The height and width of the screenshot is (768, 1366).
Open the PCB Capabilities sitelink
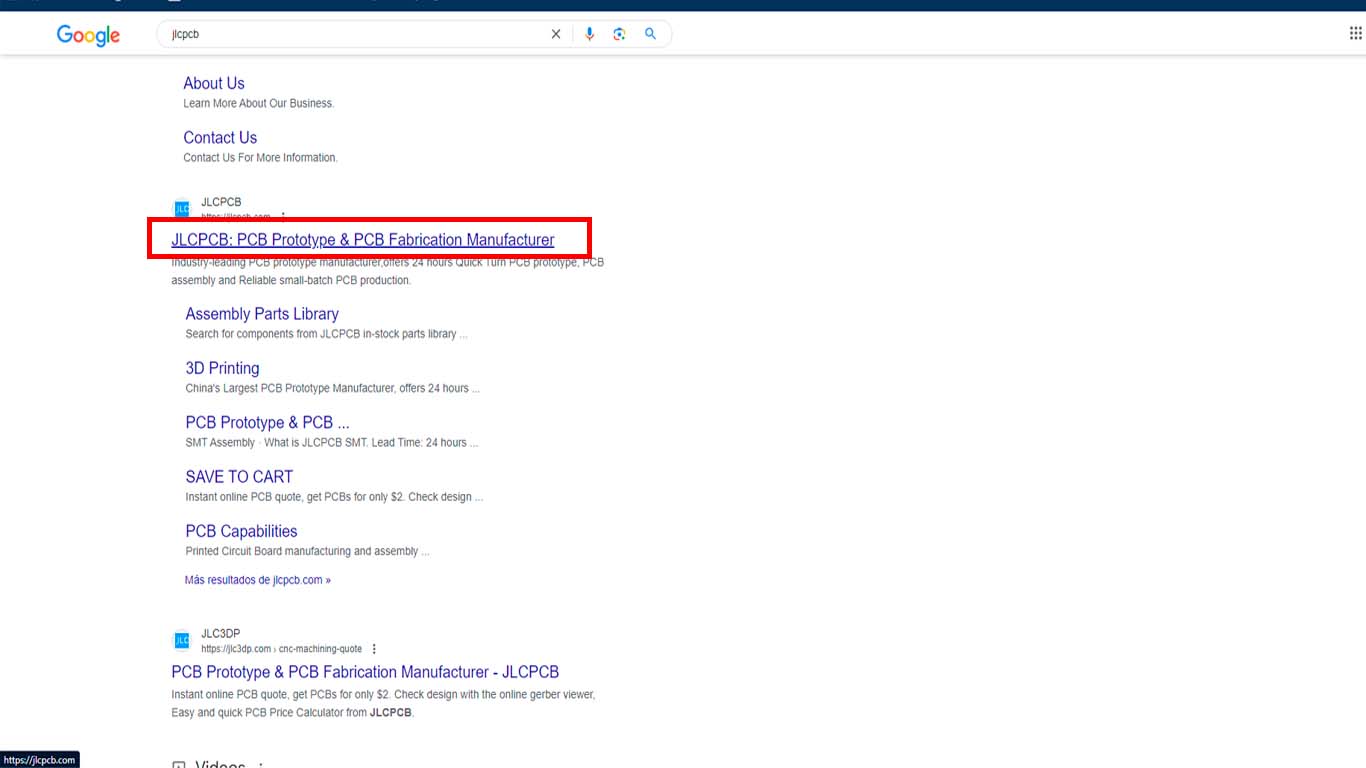pos(241,531)
